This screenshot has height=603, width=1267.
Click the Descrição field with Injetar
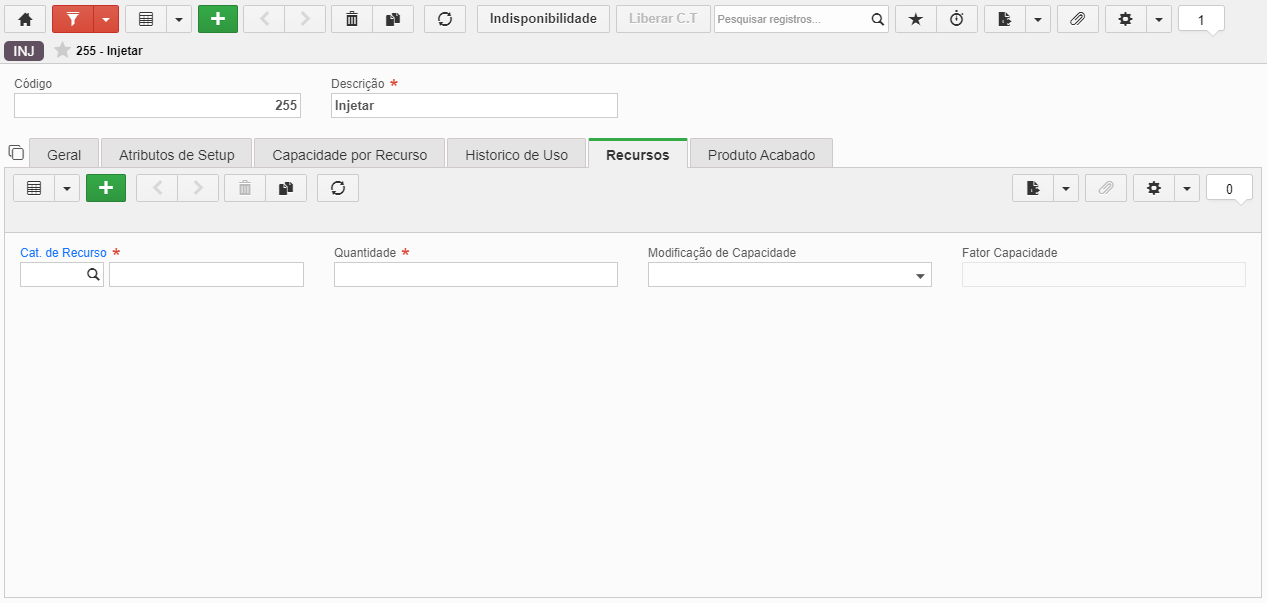click(x=474, y=106)
